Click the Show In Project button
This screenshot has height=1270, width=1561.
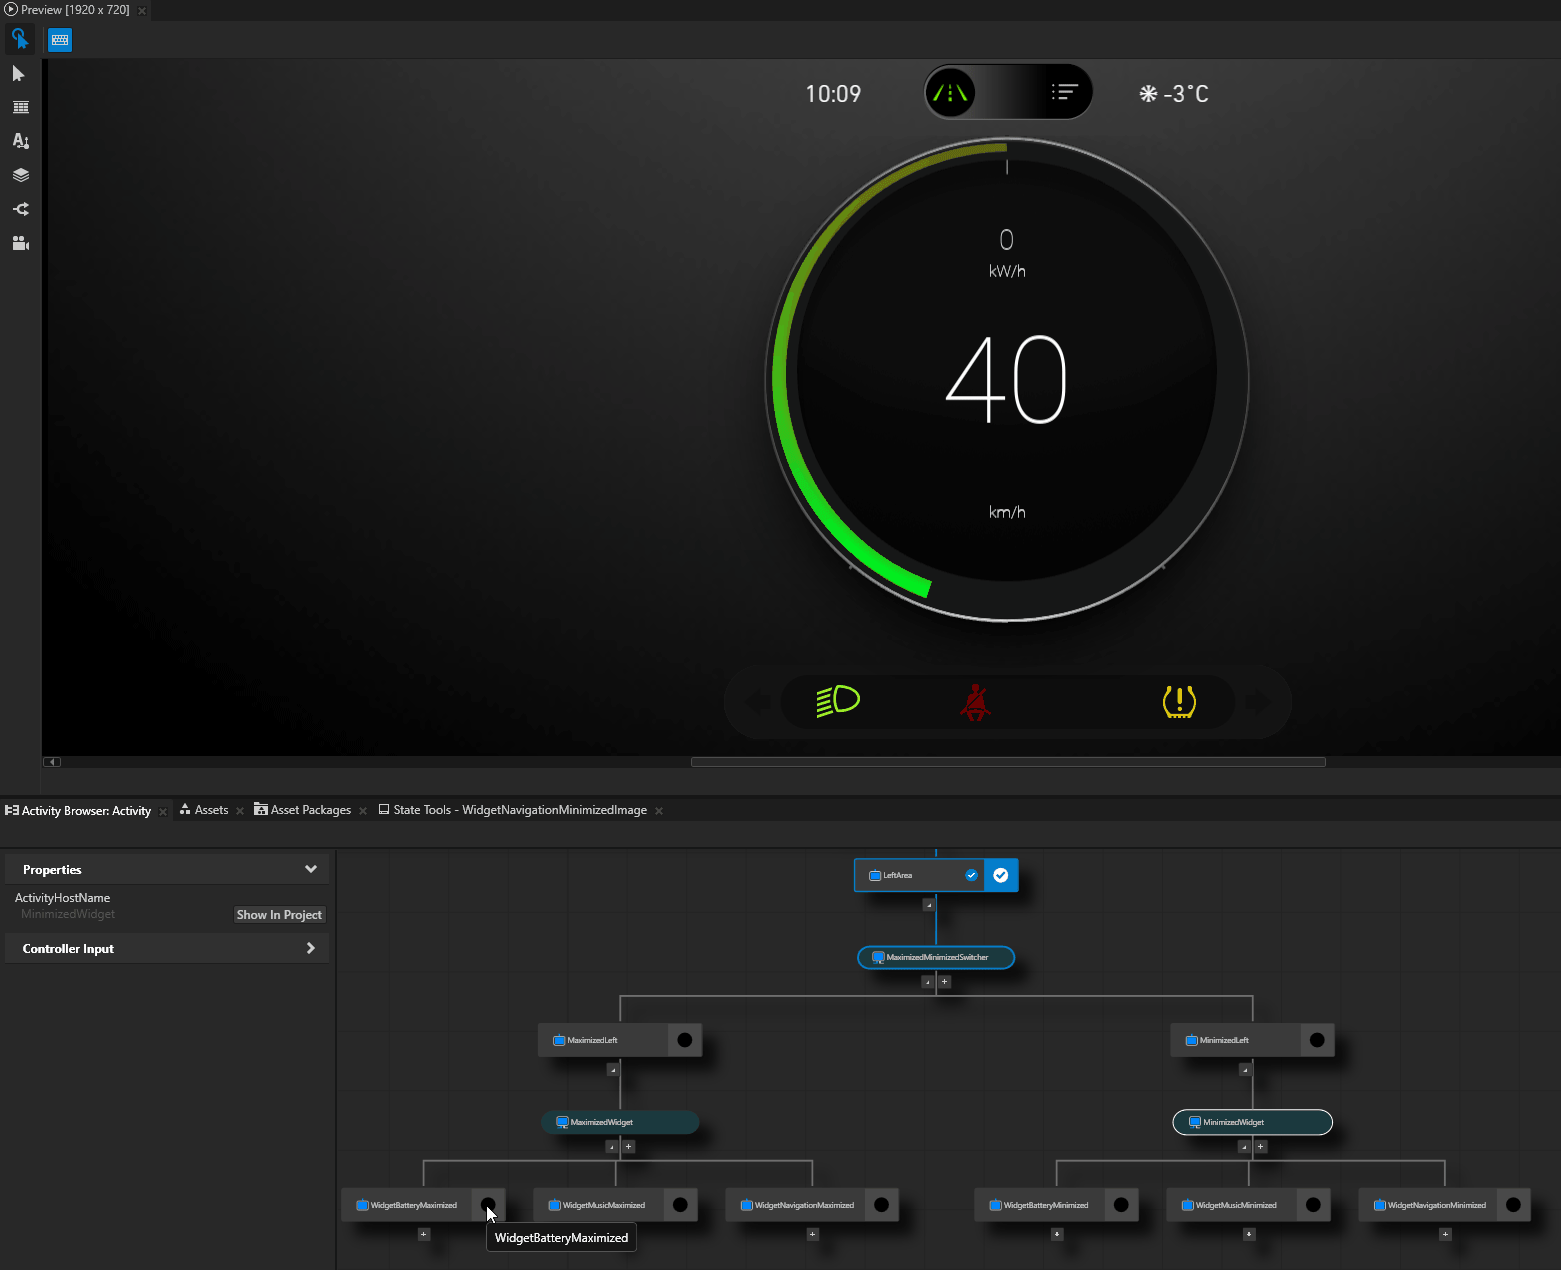click(279, 913)
